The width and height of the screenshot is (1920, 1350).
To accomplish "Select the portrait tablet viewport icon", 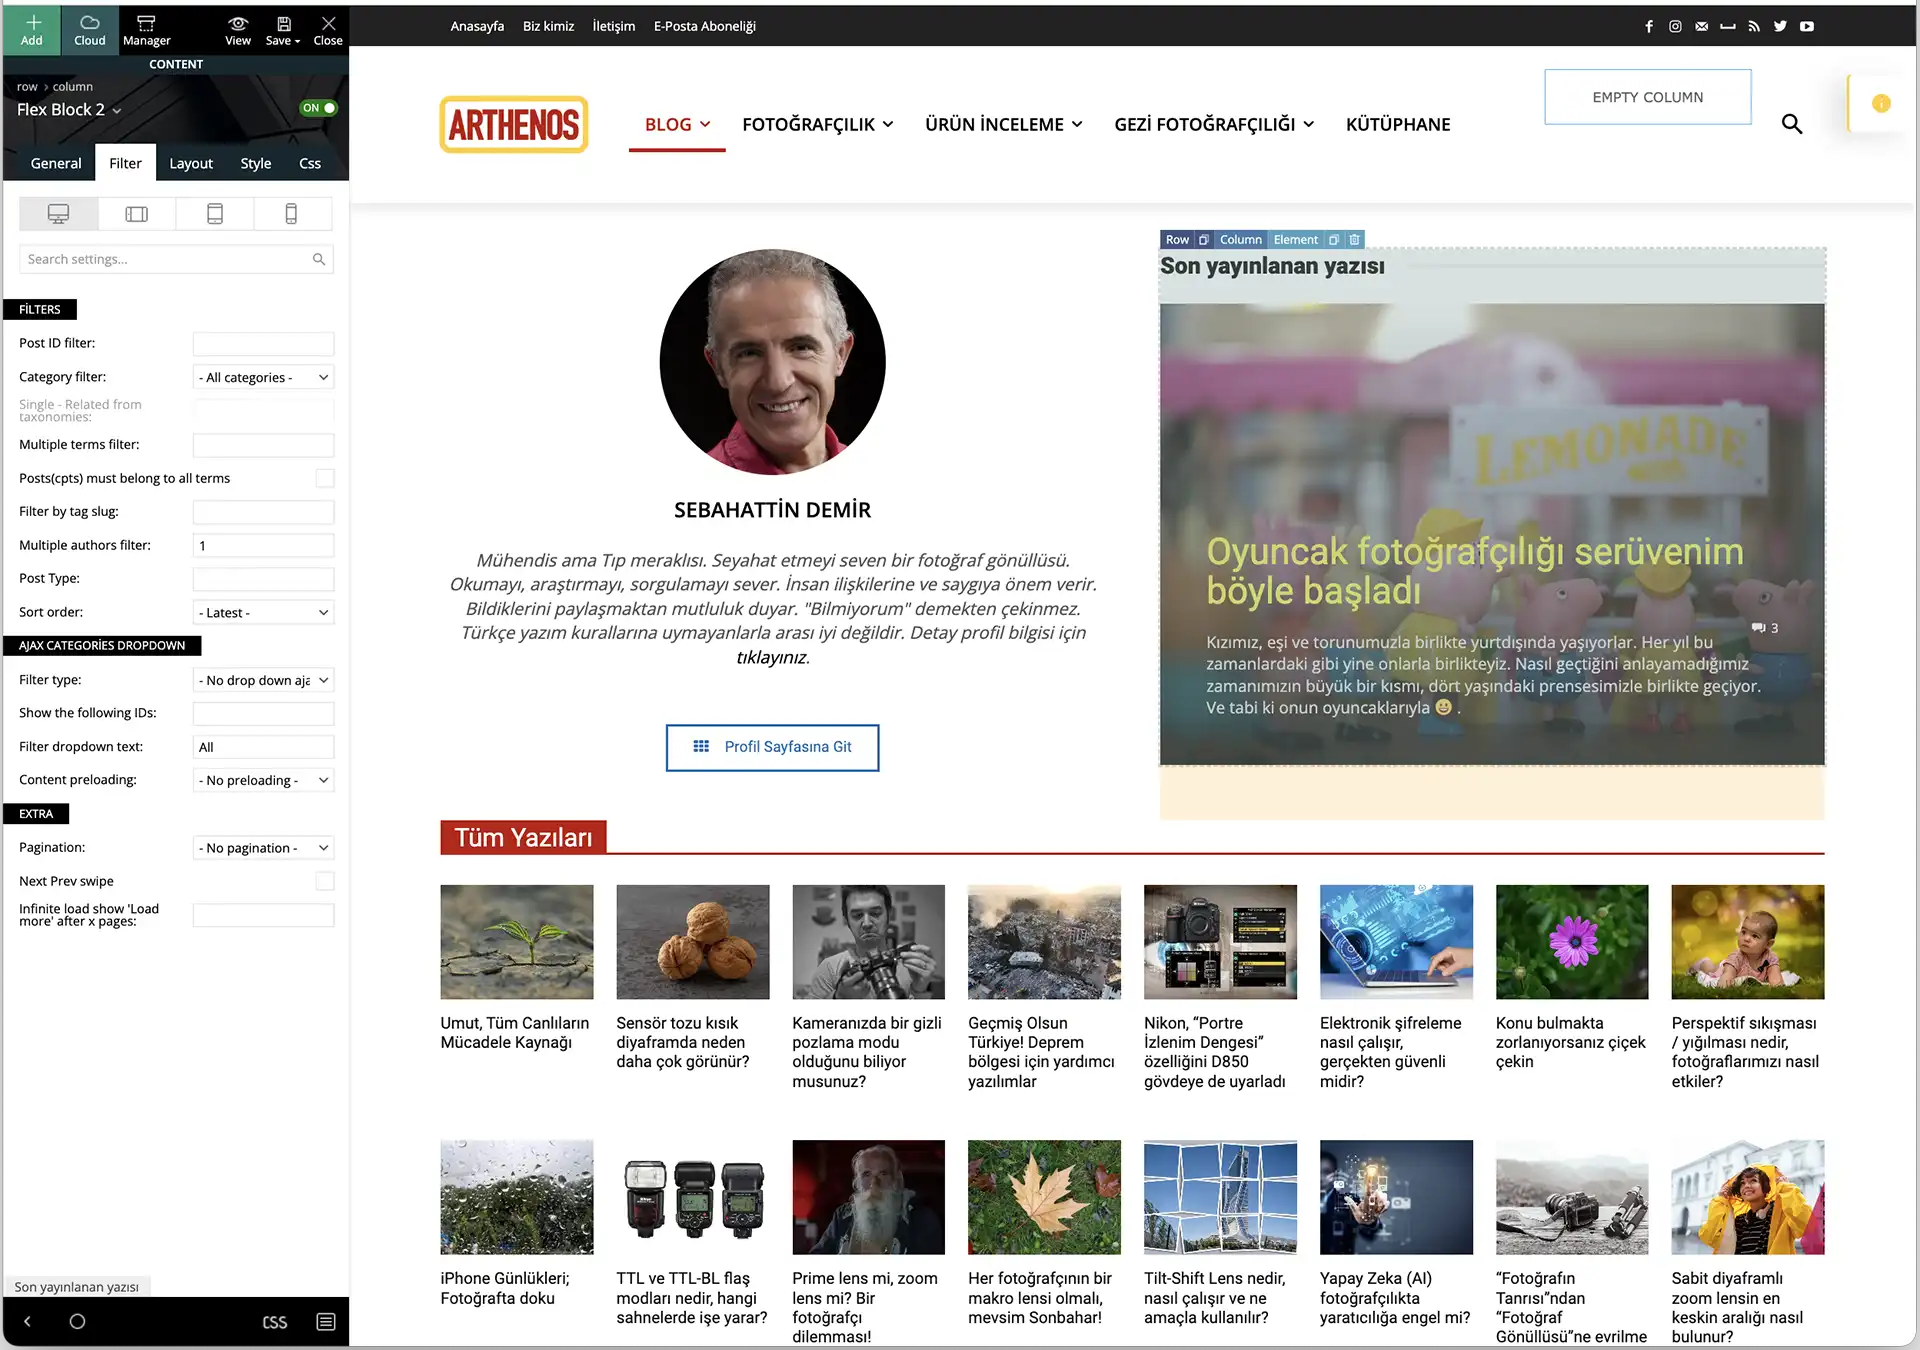I will point(215,214).
